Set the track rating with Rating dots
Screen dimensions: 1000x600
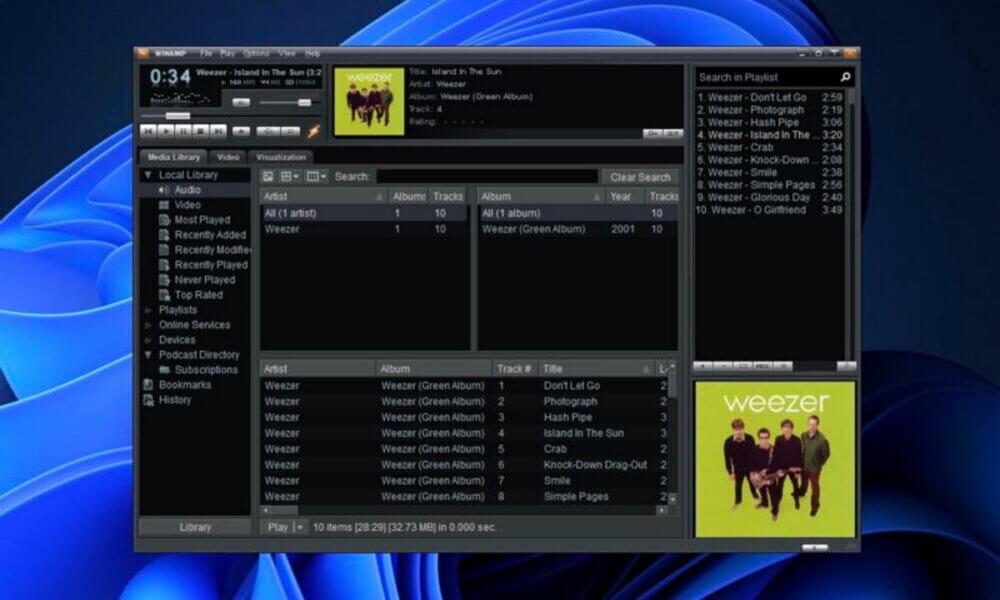pos(463,122)
